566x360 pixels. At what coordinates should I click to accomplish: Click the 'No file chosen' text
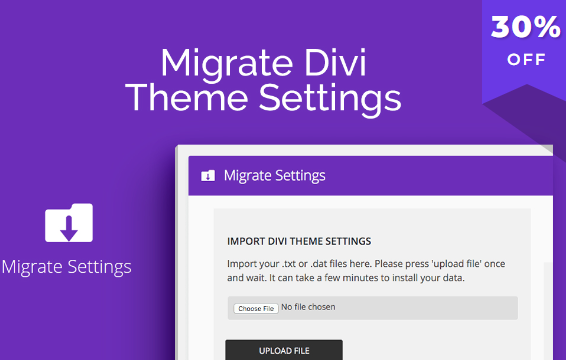pyautogui.click(x=308, y=307)
